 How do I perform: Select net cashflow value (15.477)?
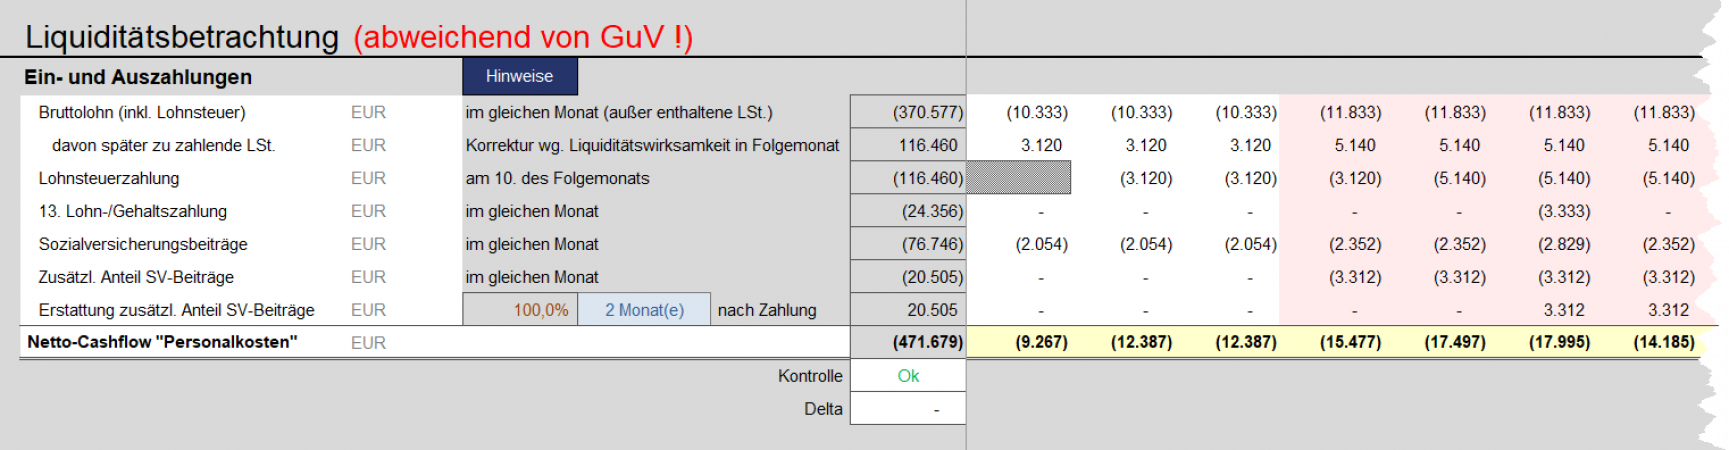pyautogui.click(x=1350, y=342)
